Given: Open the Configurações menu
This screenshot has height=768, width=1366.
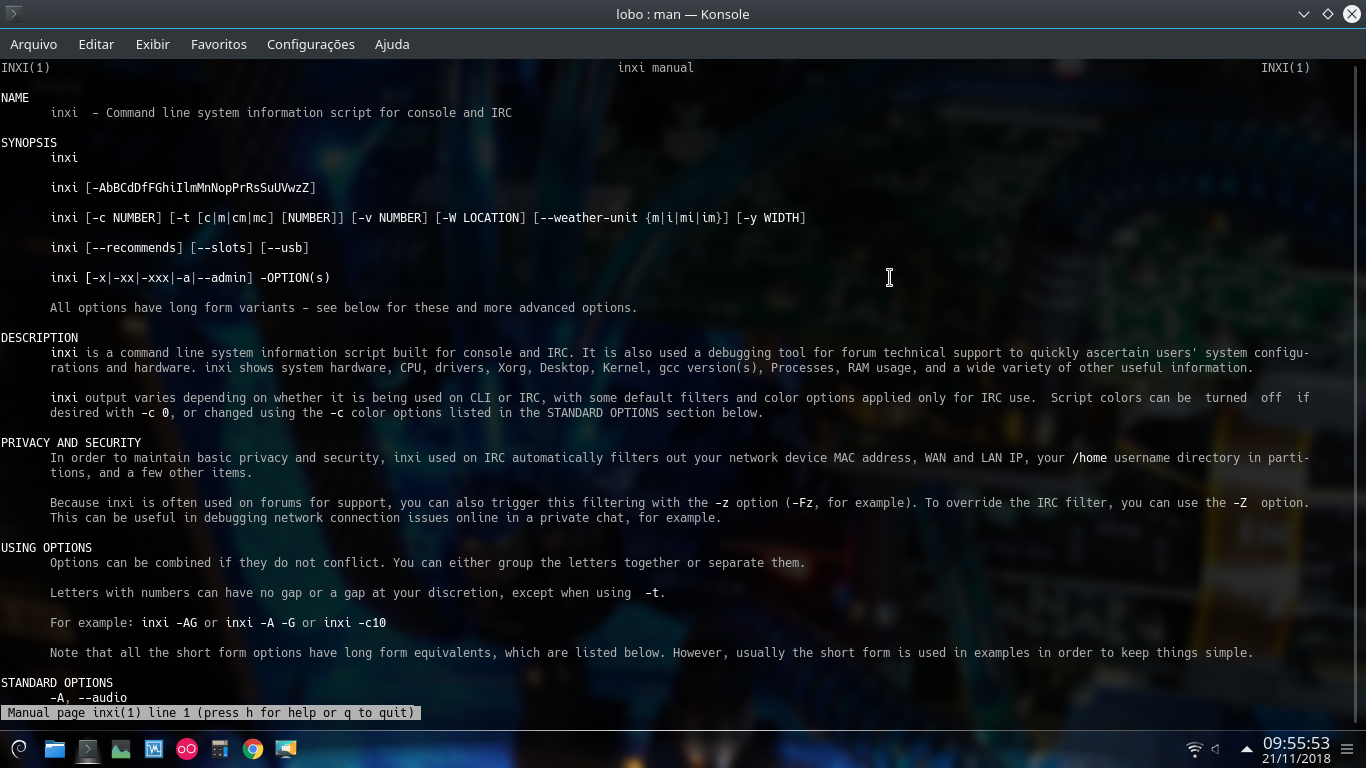Looking at the screenshot, I should 310,44.
